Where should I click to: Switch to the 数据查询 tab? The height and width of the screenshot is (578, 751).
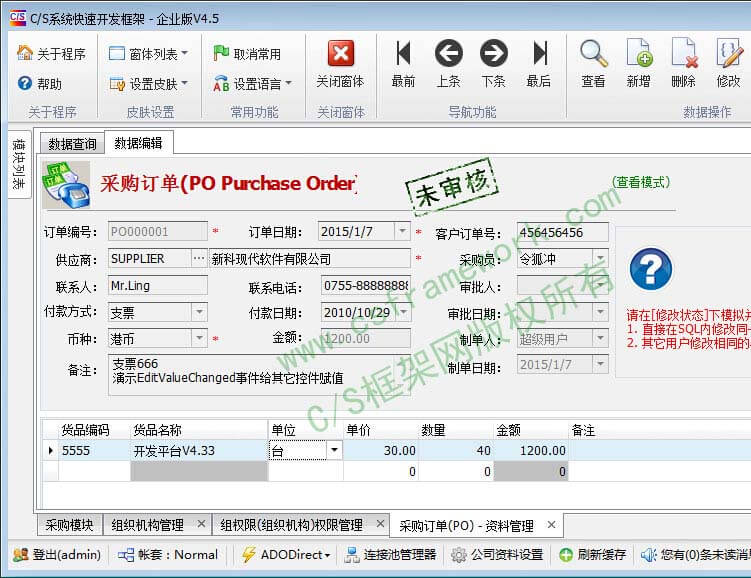(72, 144)
